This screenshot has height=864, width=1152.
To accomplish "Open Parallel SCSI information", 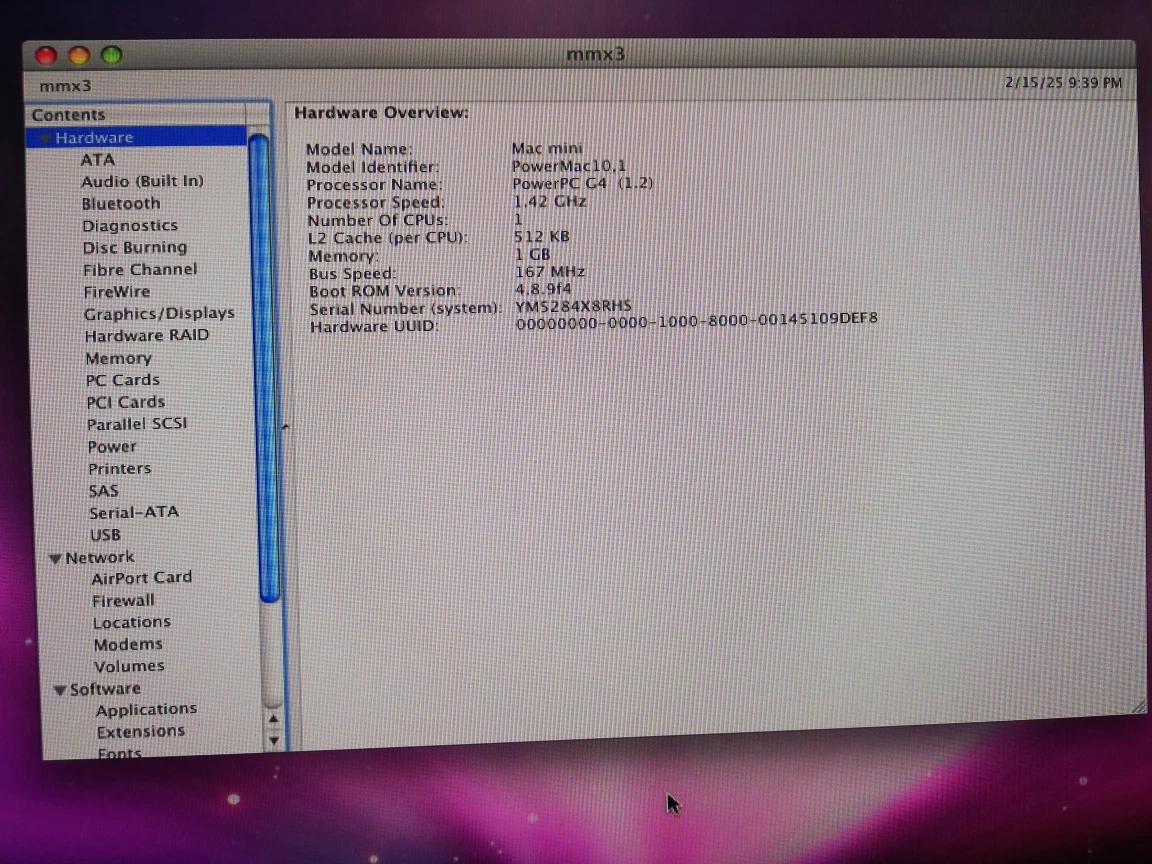I will [137, 424].
